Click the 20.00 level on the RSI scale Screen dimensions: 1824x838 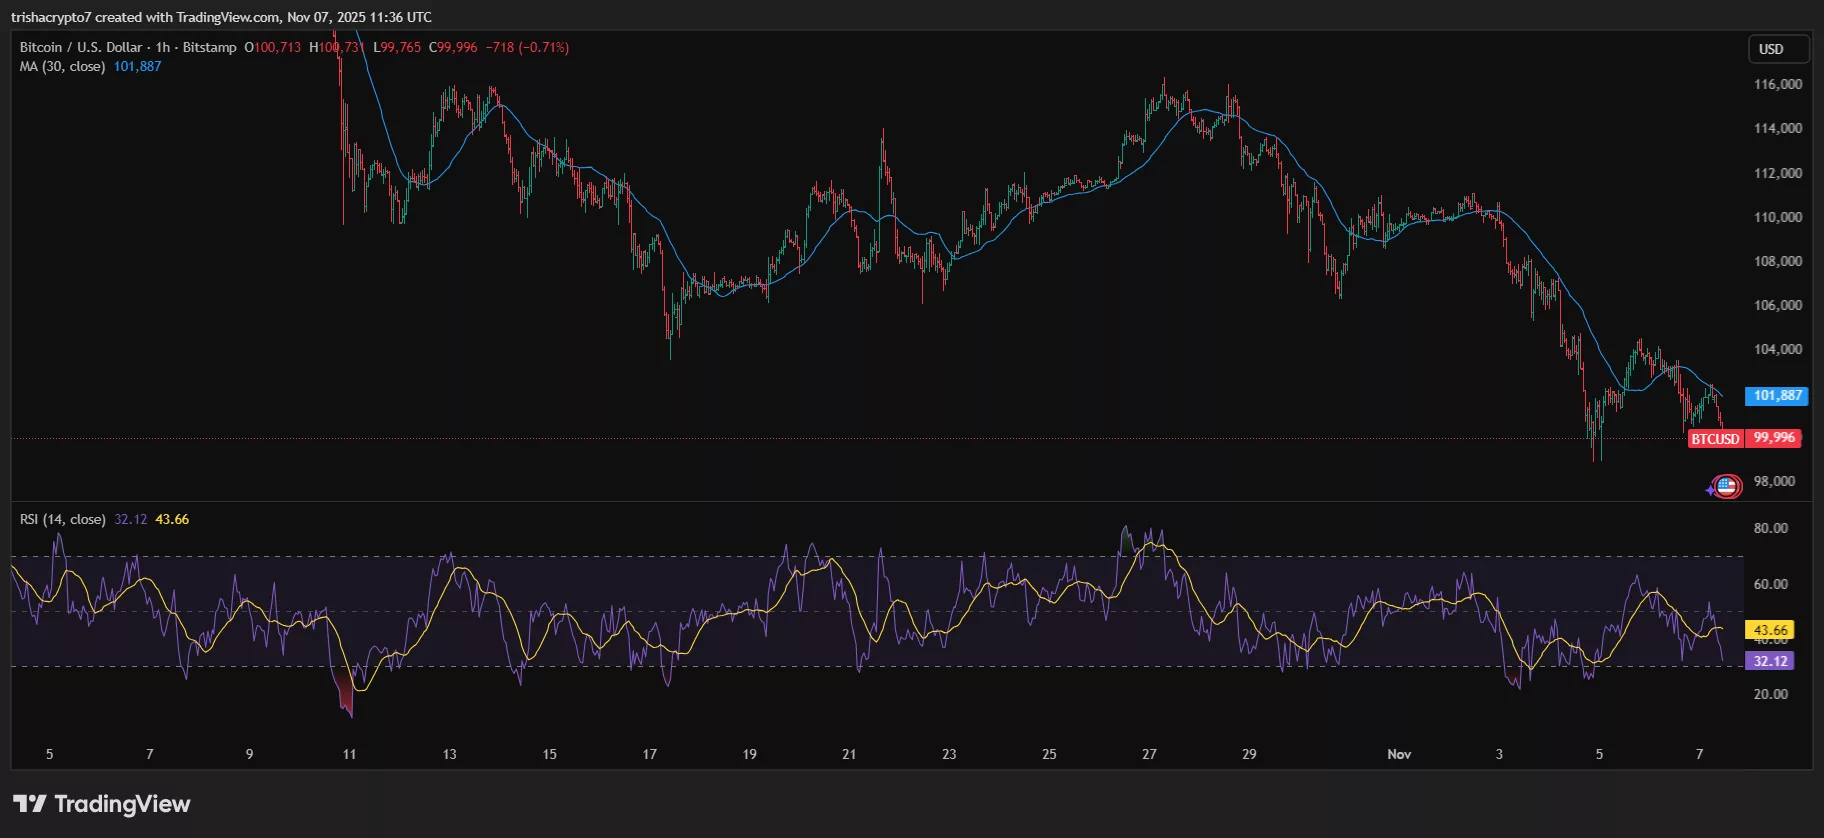(x=1770, y=694)
